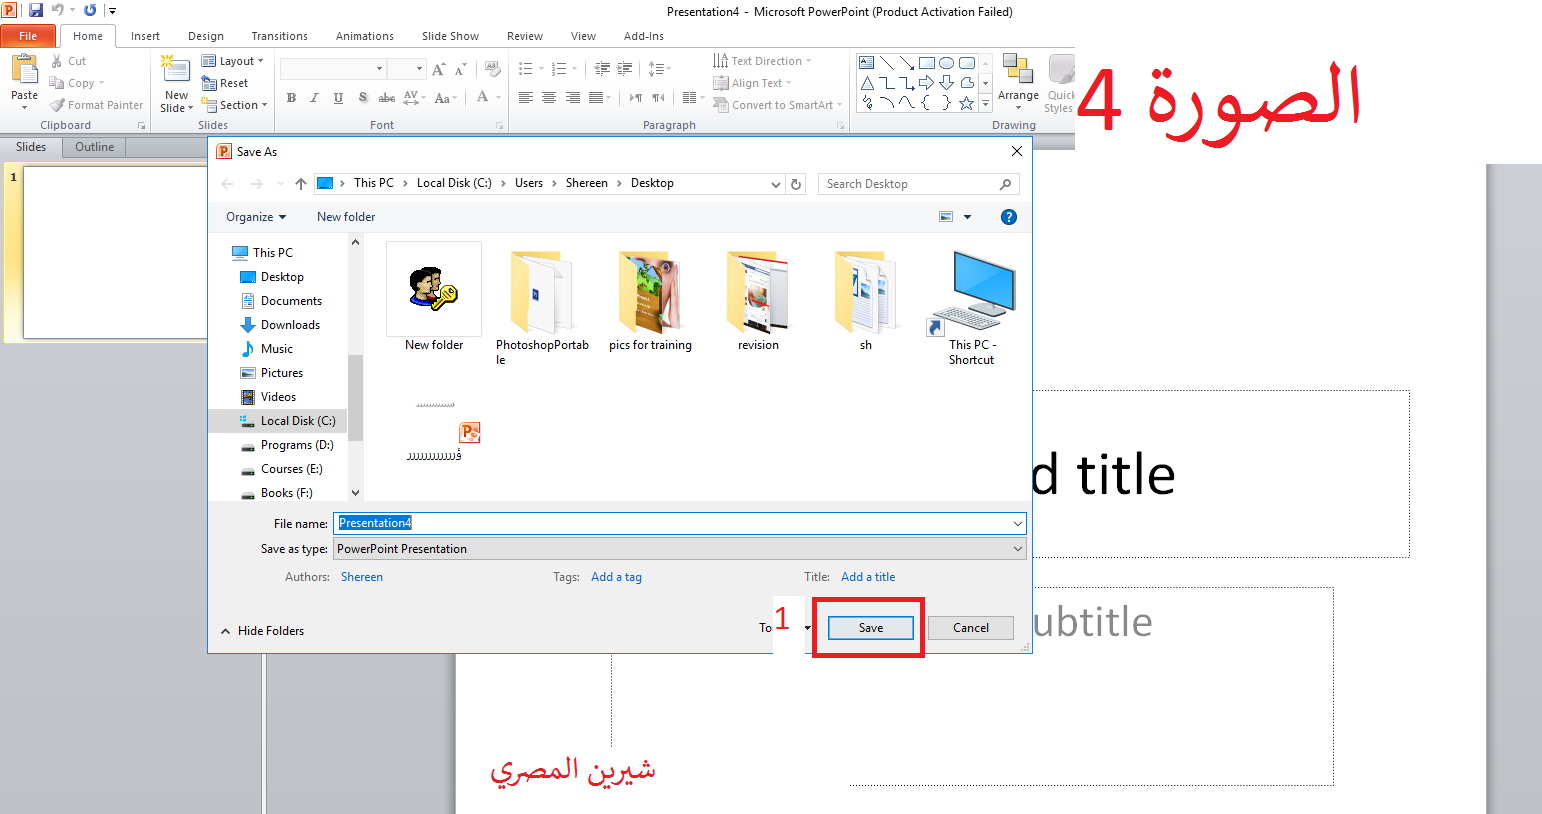Switch to the Outline pane tab

pos(94,147)
